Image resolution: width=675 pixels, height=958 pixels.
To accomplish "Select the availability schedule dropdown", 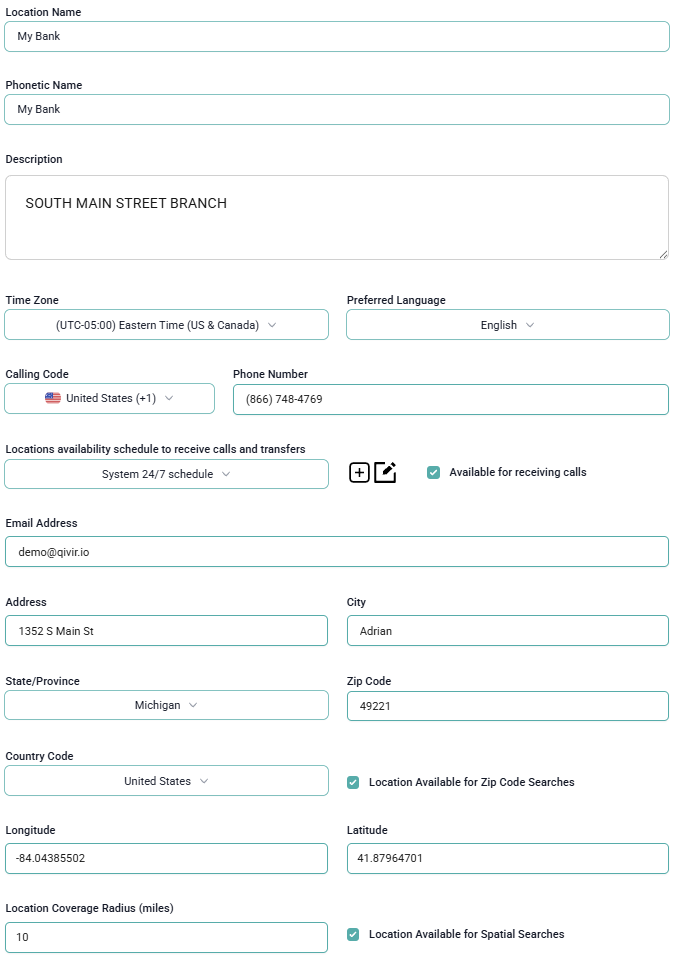I will 166,474.
